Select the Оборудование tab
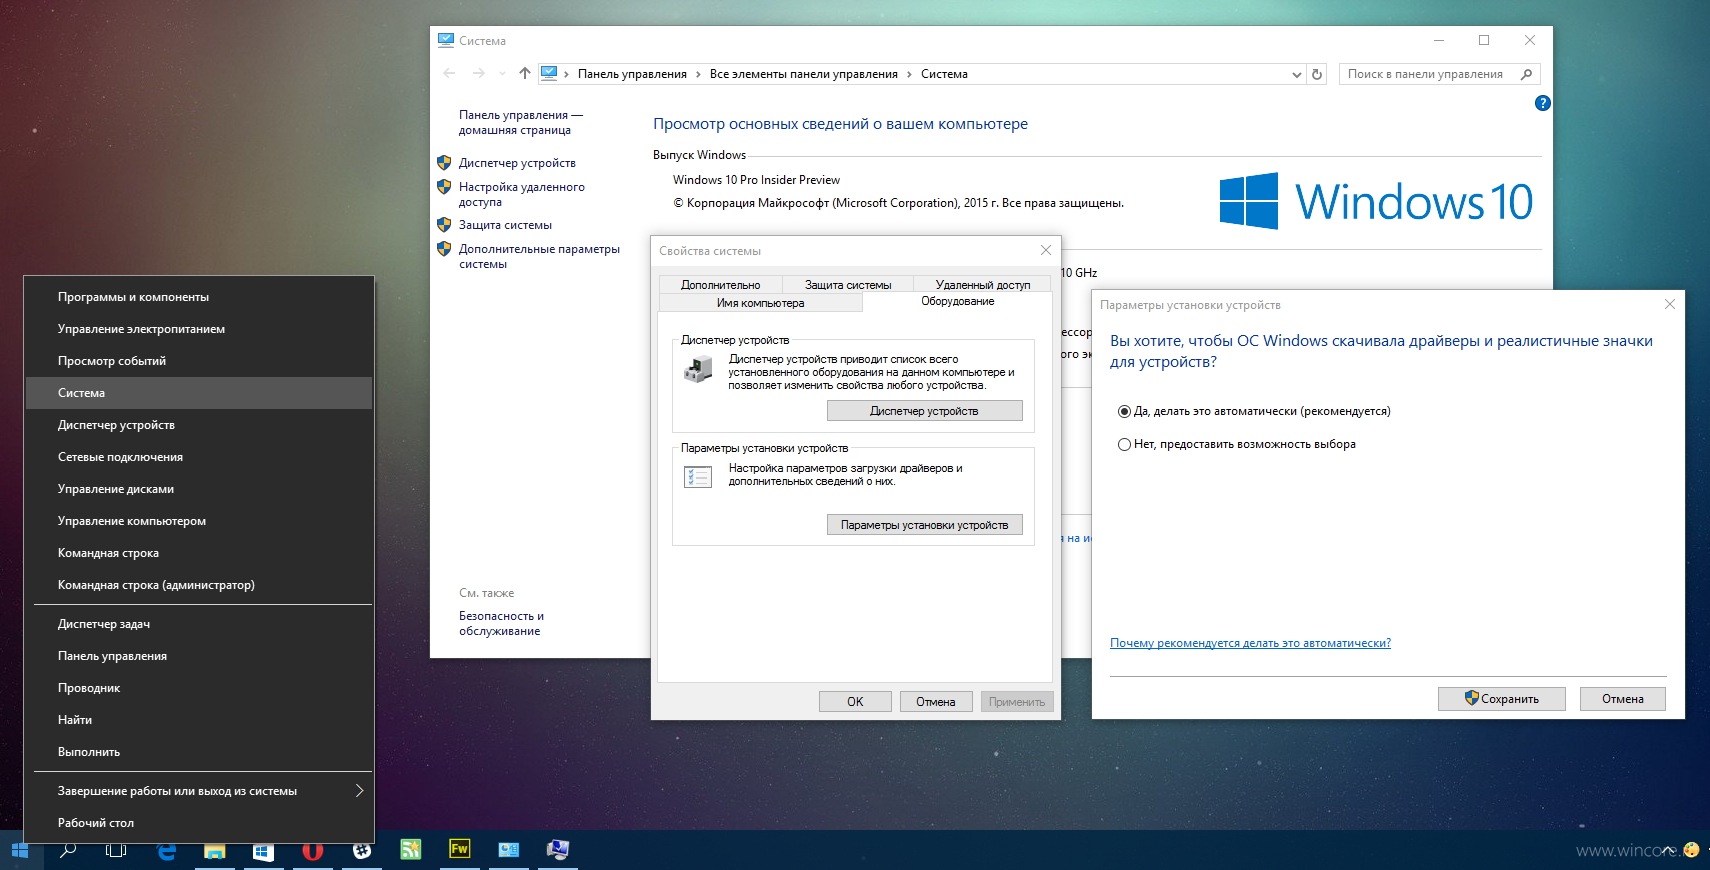 click(x=958, y=301)
